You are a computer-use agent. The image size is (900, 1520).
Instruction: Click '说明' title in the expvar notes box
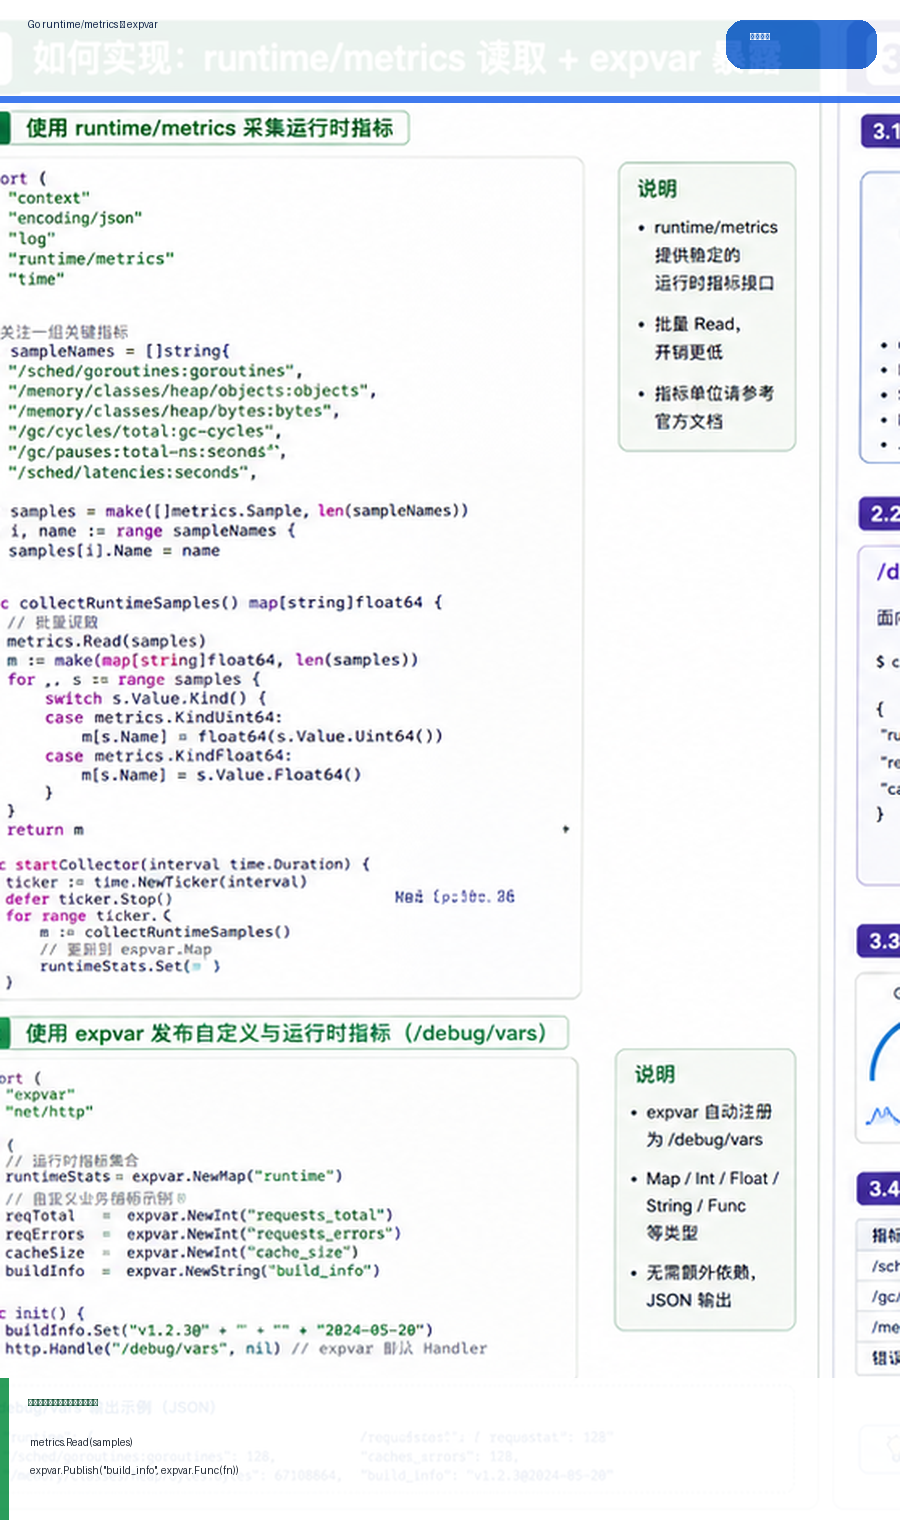pos(654,1074)
